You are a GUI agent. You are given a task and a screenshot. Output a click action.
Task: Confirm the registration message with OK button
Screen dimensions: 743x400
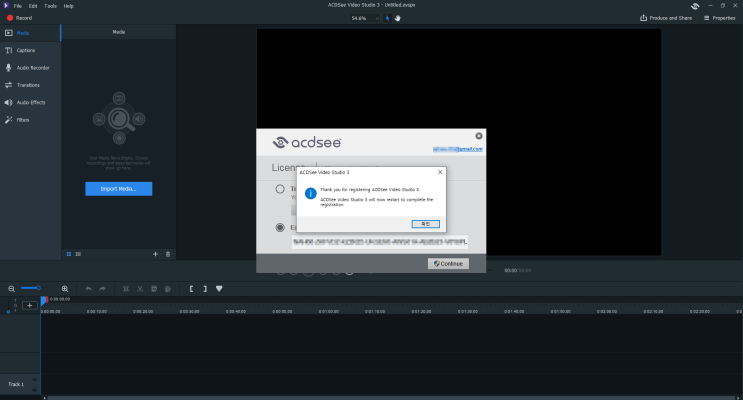click(x=426, y=224)
